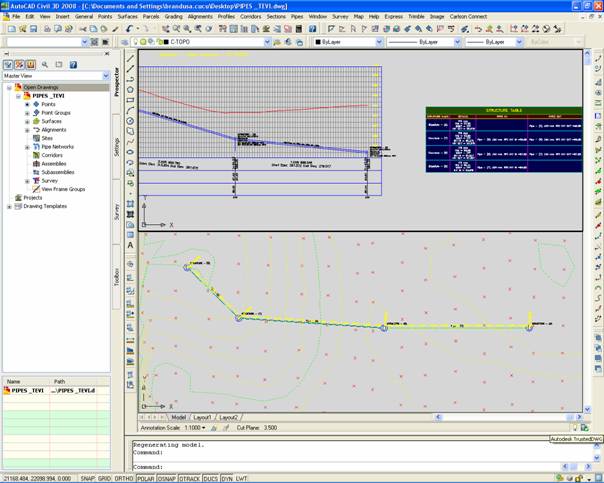Open the Surfaces menu
Screen dimensions: 604x483
click(x=128, y=17)
